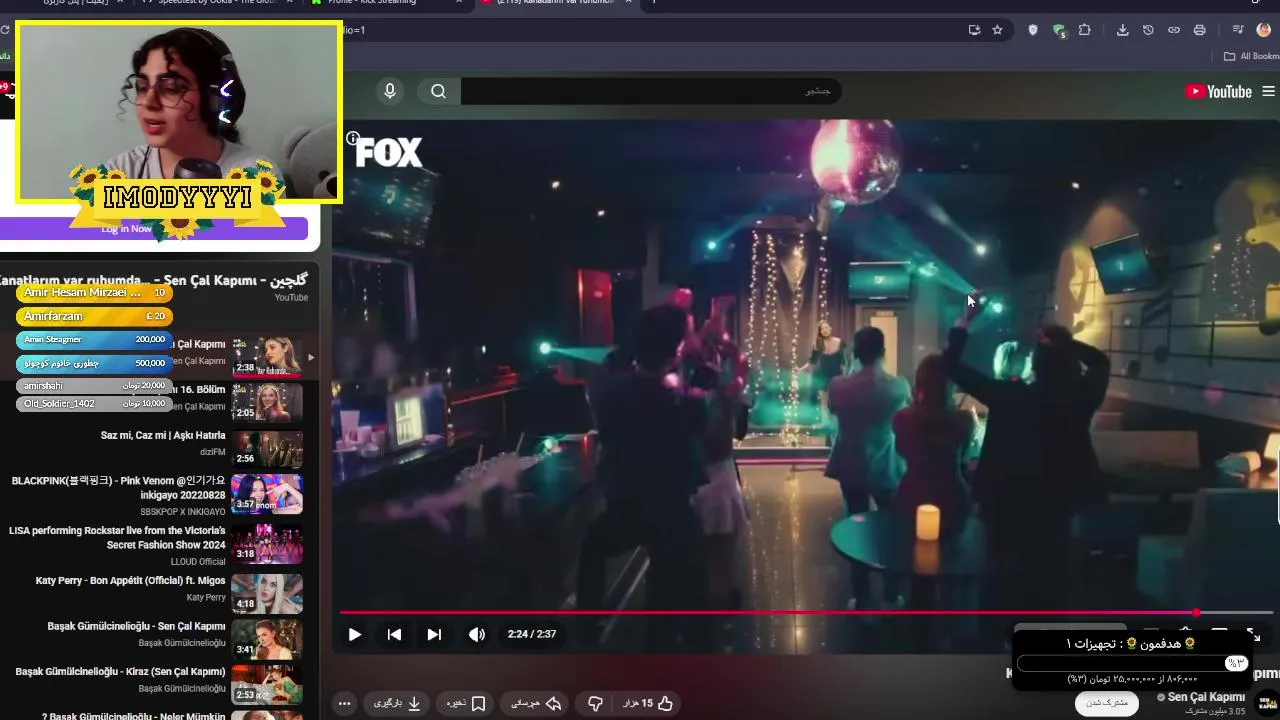Click the Log in Now purple button
The width and height of the screenshot is (1280, 720).
pyautogui.click(x=154, y=229)
